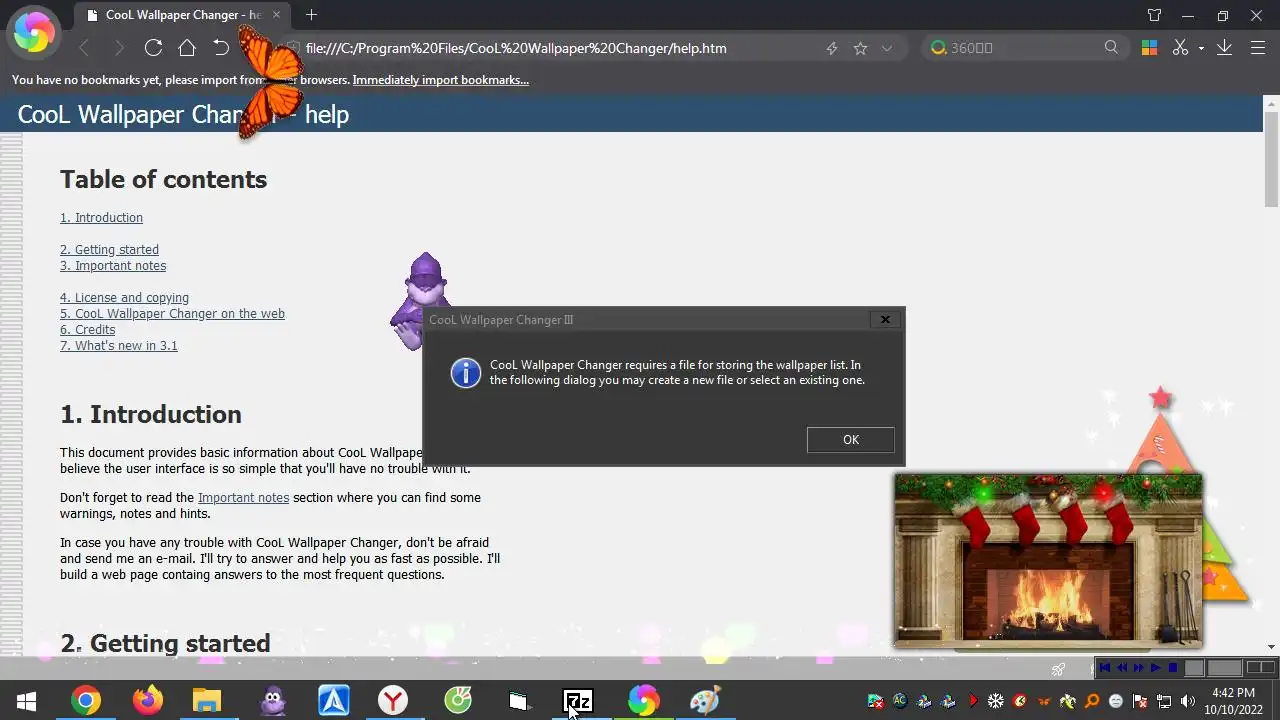Click the Table of contents heading
Screen dimensions: 1280x720
click(x=163, y=179)
